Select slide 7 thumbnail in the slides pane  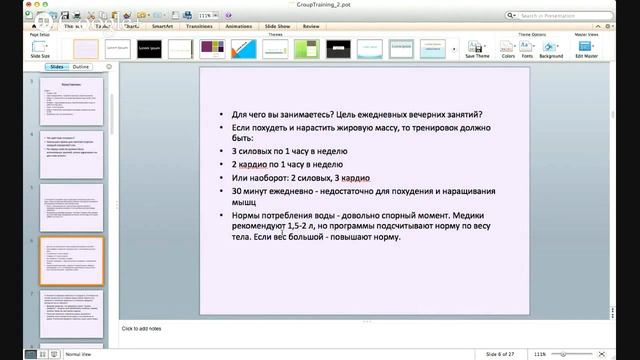point(71,314)
